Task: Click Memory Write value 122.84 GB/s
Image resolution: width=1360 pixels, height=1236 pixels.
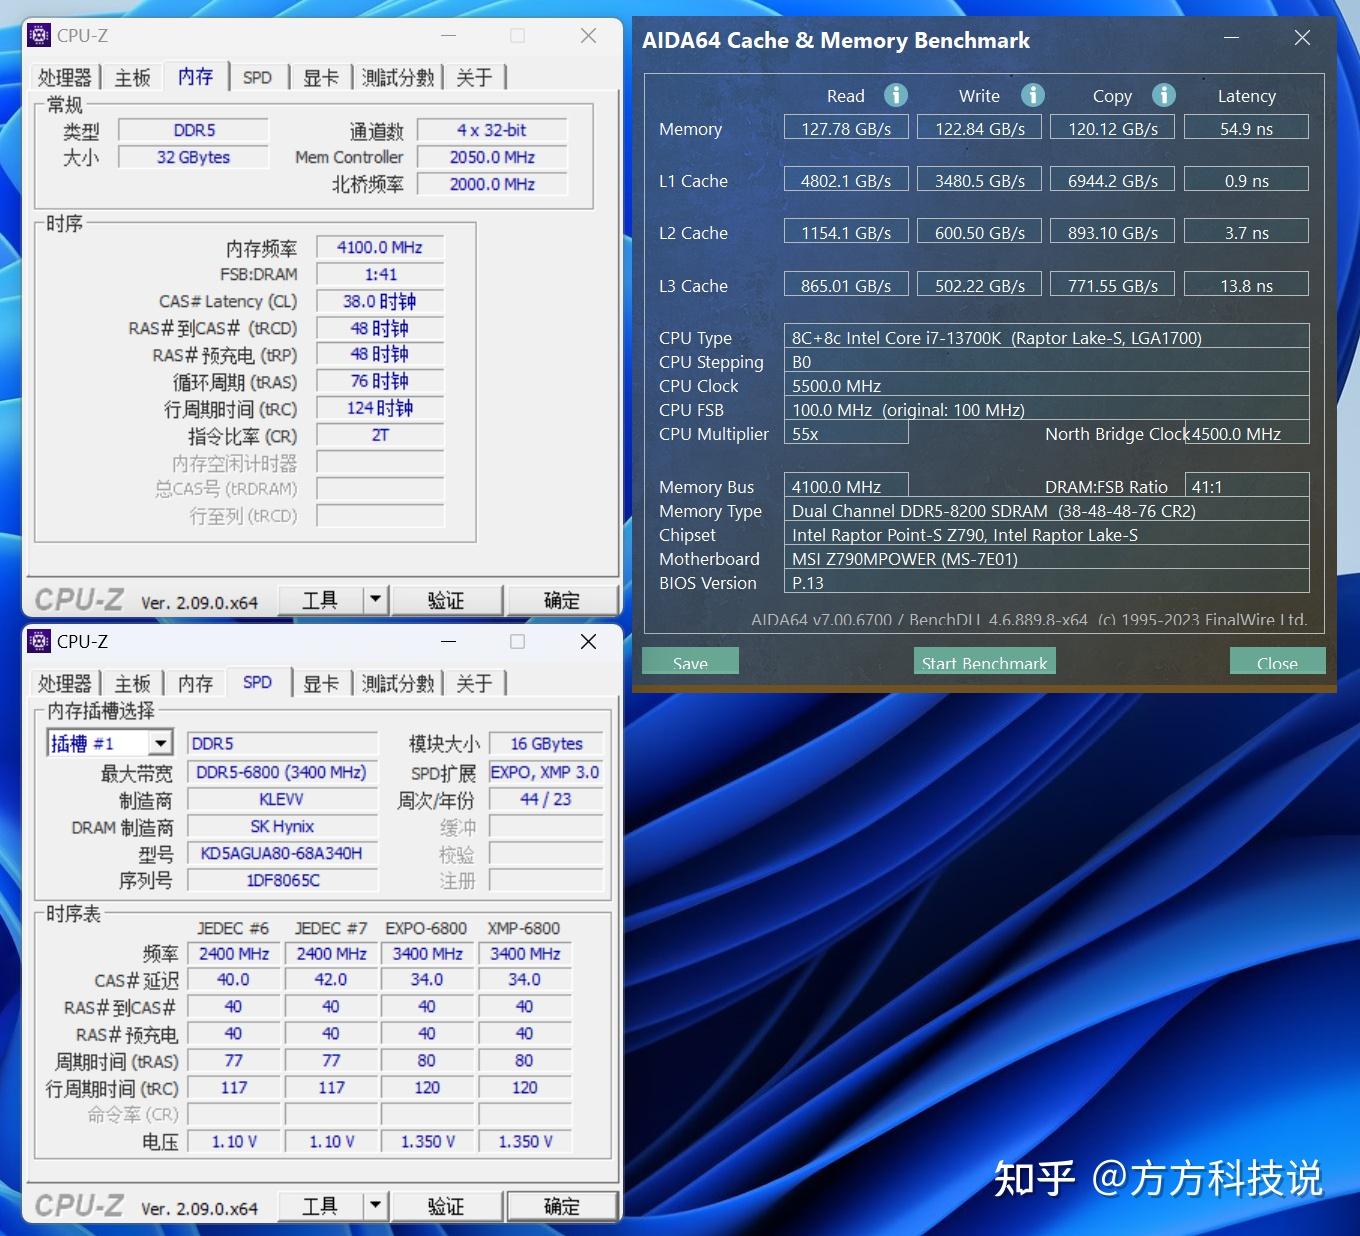Action: pyautogui.click(x=980, y=128)
